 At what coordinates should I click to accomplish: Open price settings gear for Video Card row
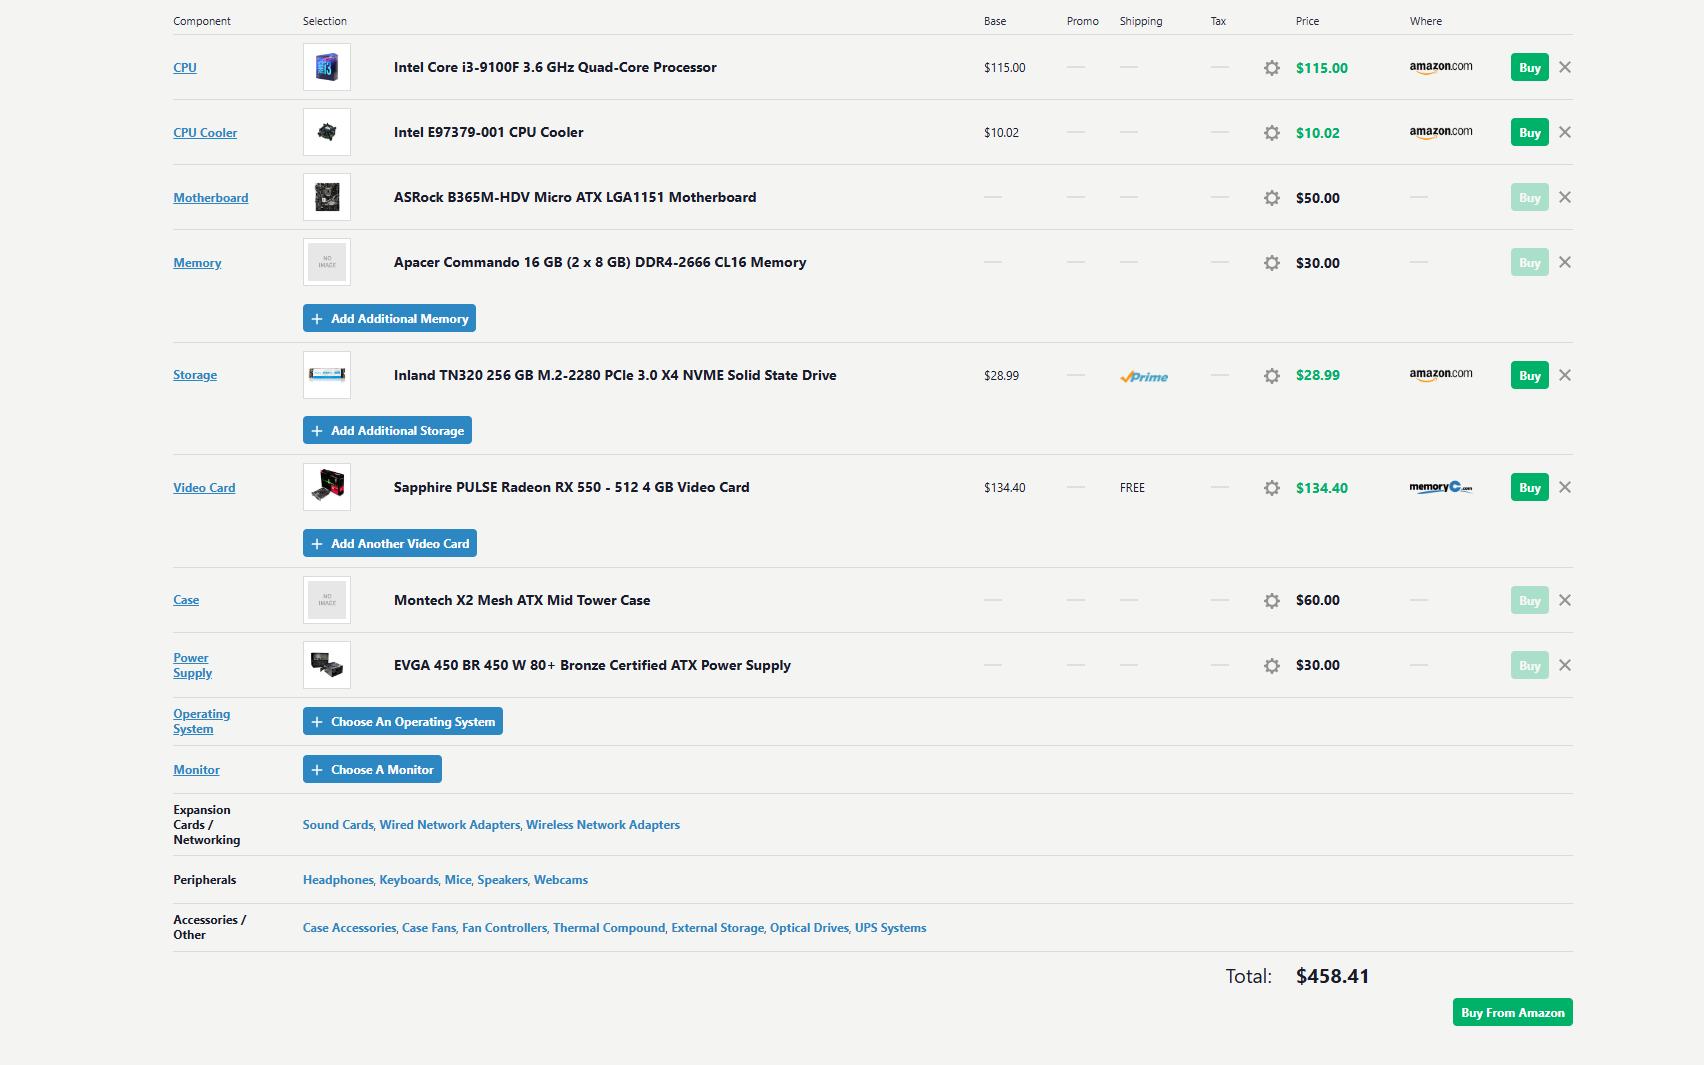1272,488
